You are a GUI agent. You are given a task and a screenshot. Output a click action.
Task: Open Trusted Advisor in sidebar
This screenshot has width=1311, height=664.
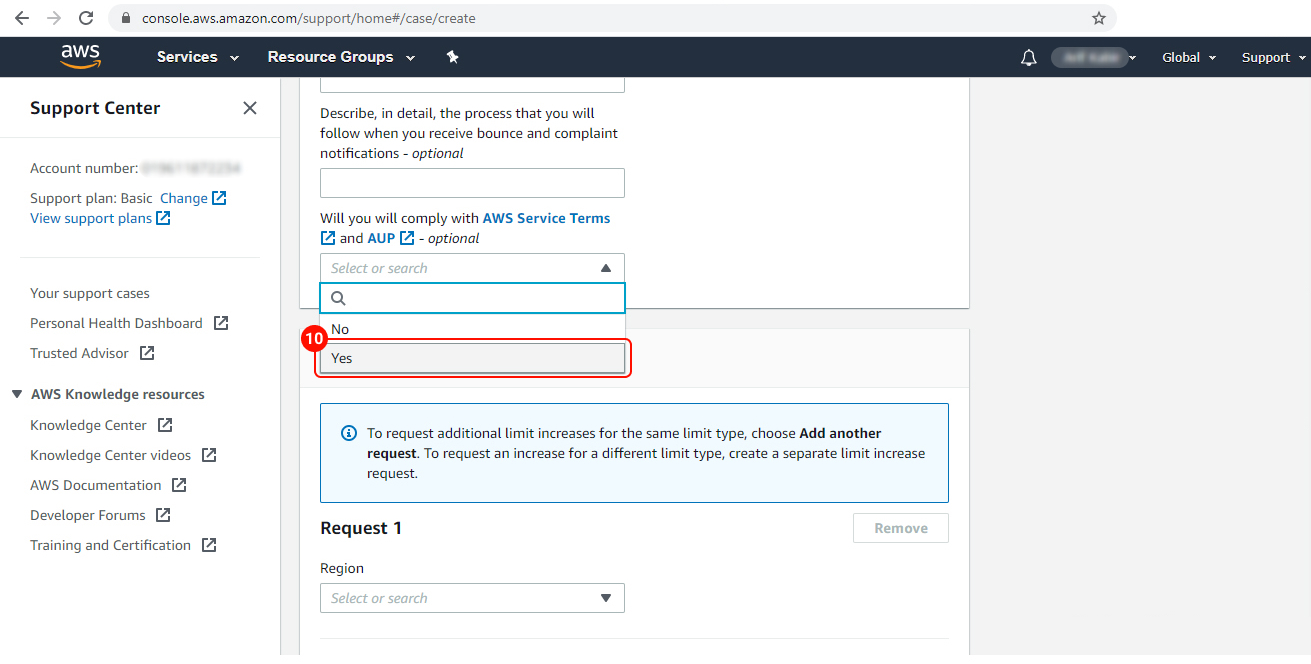tap(80, 353)
